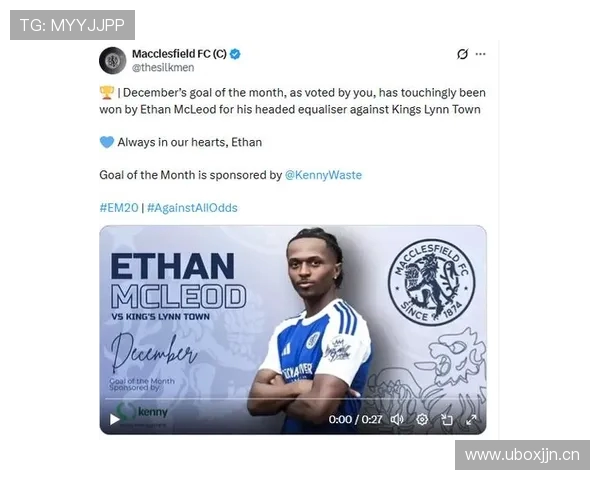Open the #AgainstAllOdds hashtag
The image size is (600, 480).
click(192, 208)
